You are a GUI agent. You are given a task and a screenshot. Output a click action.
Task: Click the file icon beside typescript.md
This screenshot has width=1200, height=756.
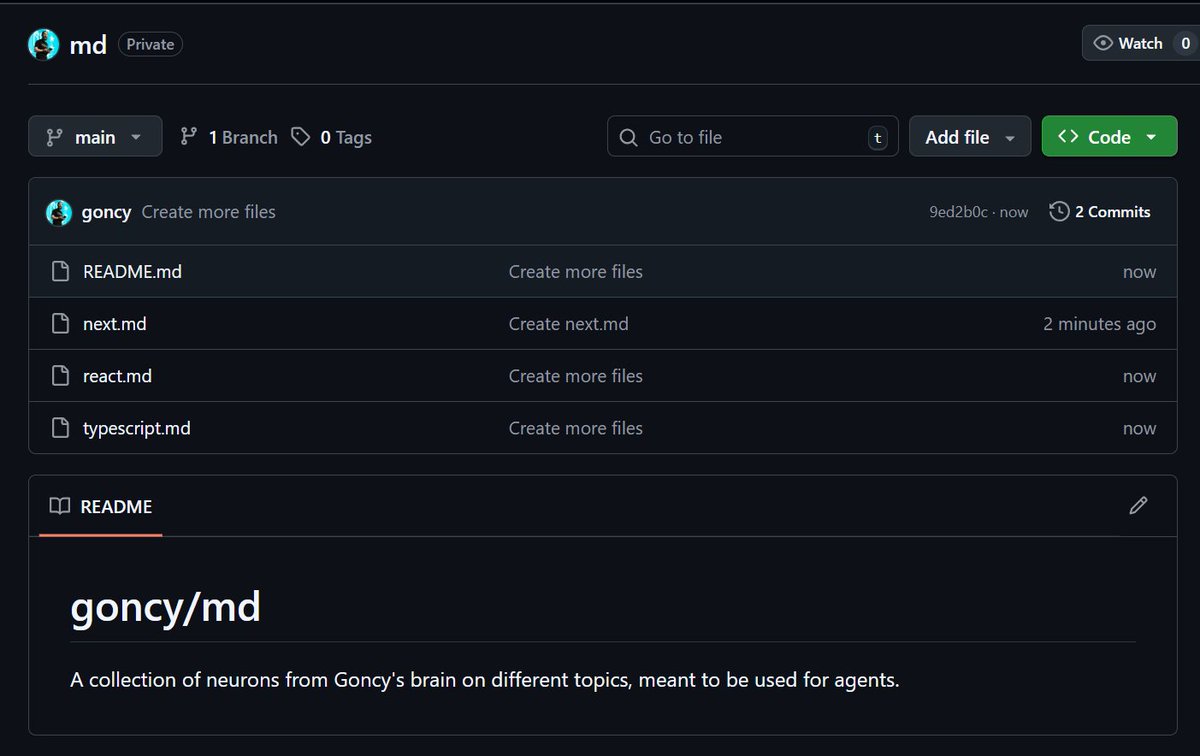[x=61, y=428]
